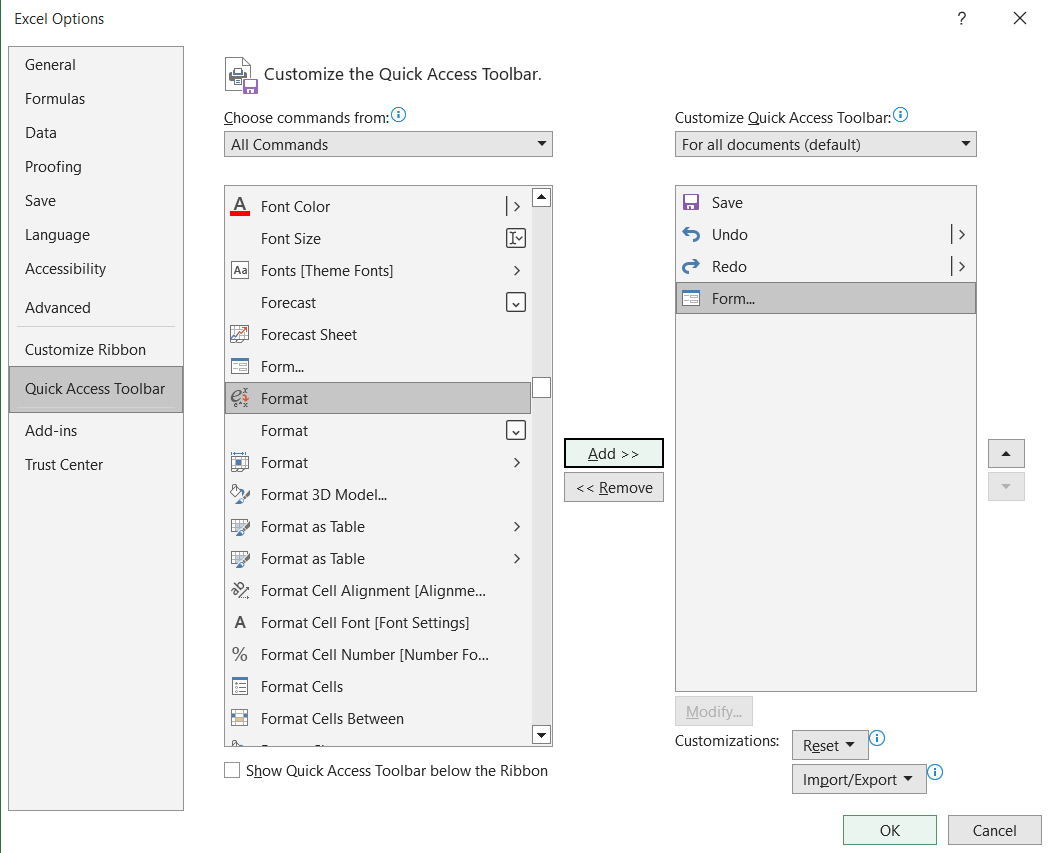Click the Move Up arrow button
The image size is (1049, 853).
(x=1006, y=453)
